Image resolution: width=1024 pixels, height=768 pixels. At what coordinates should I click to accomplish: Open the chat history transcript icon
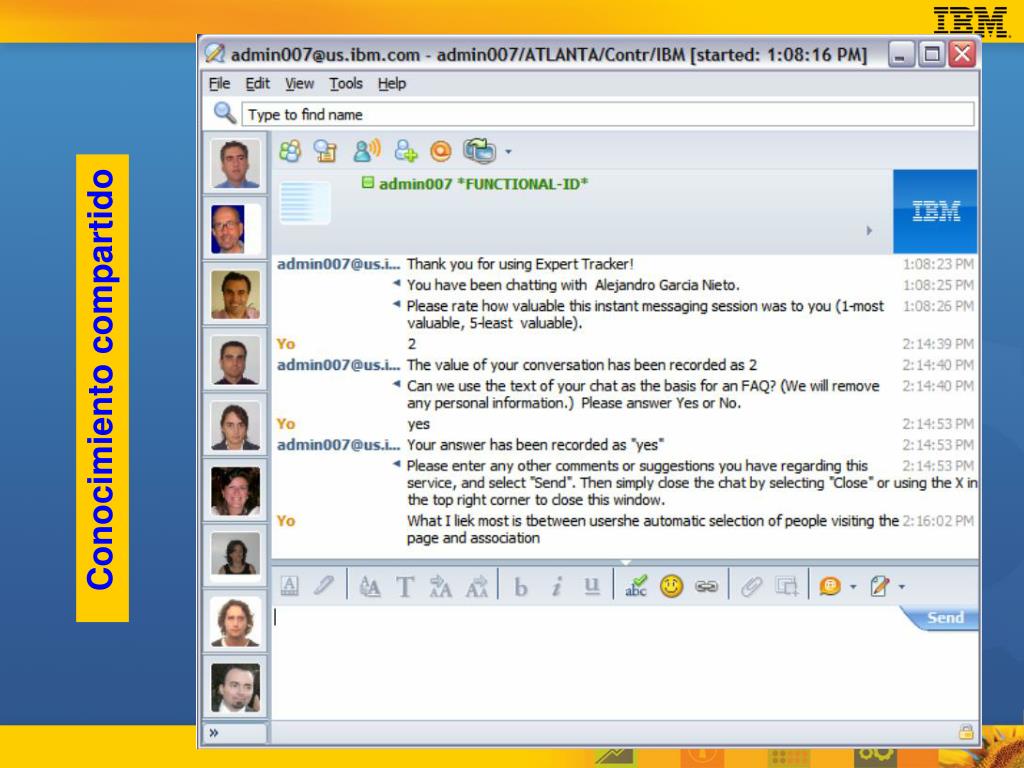coord(325,152)
